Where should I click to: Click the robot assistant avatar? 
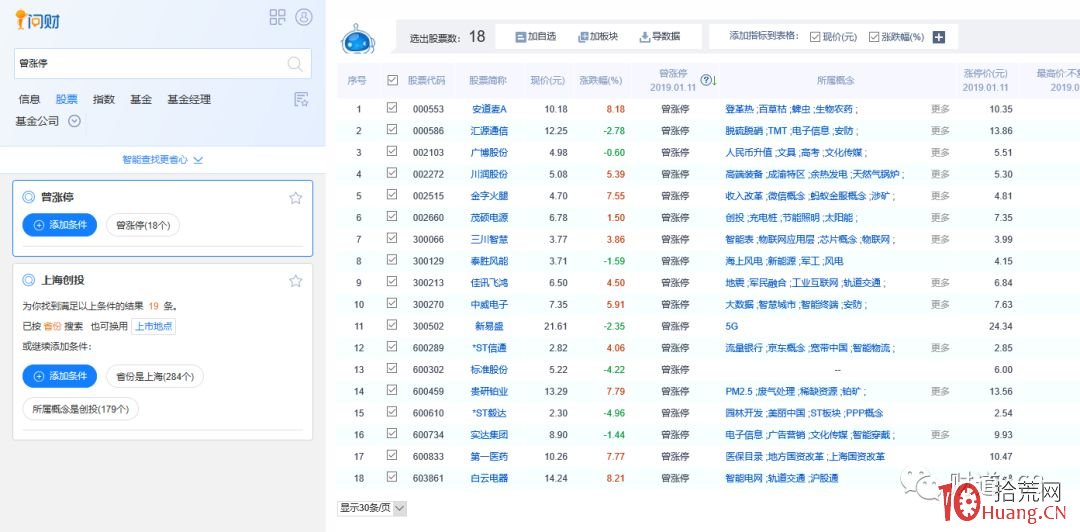[x=359, y=39]
